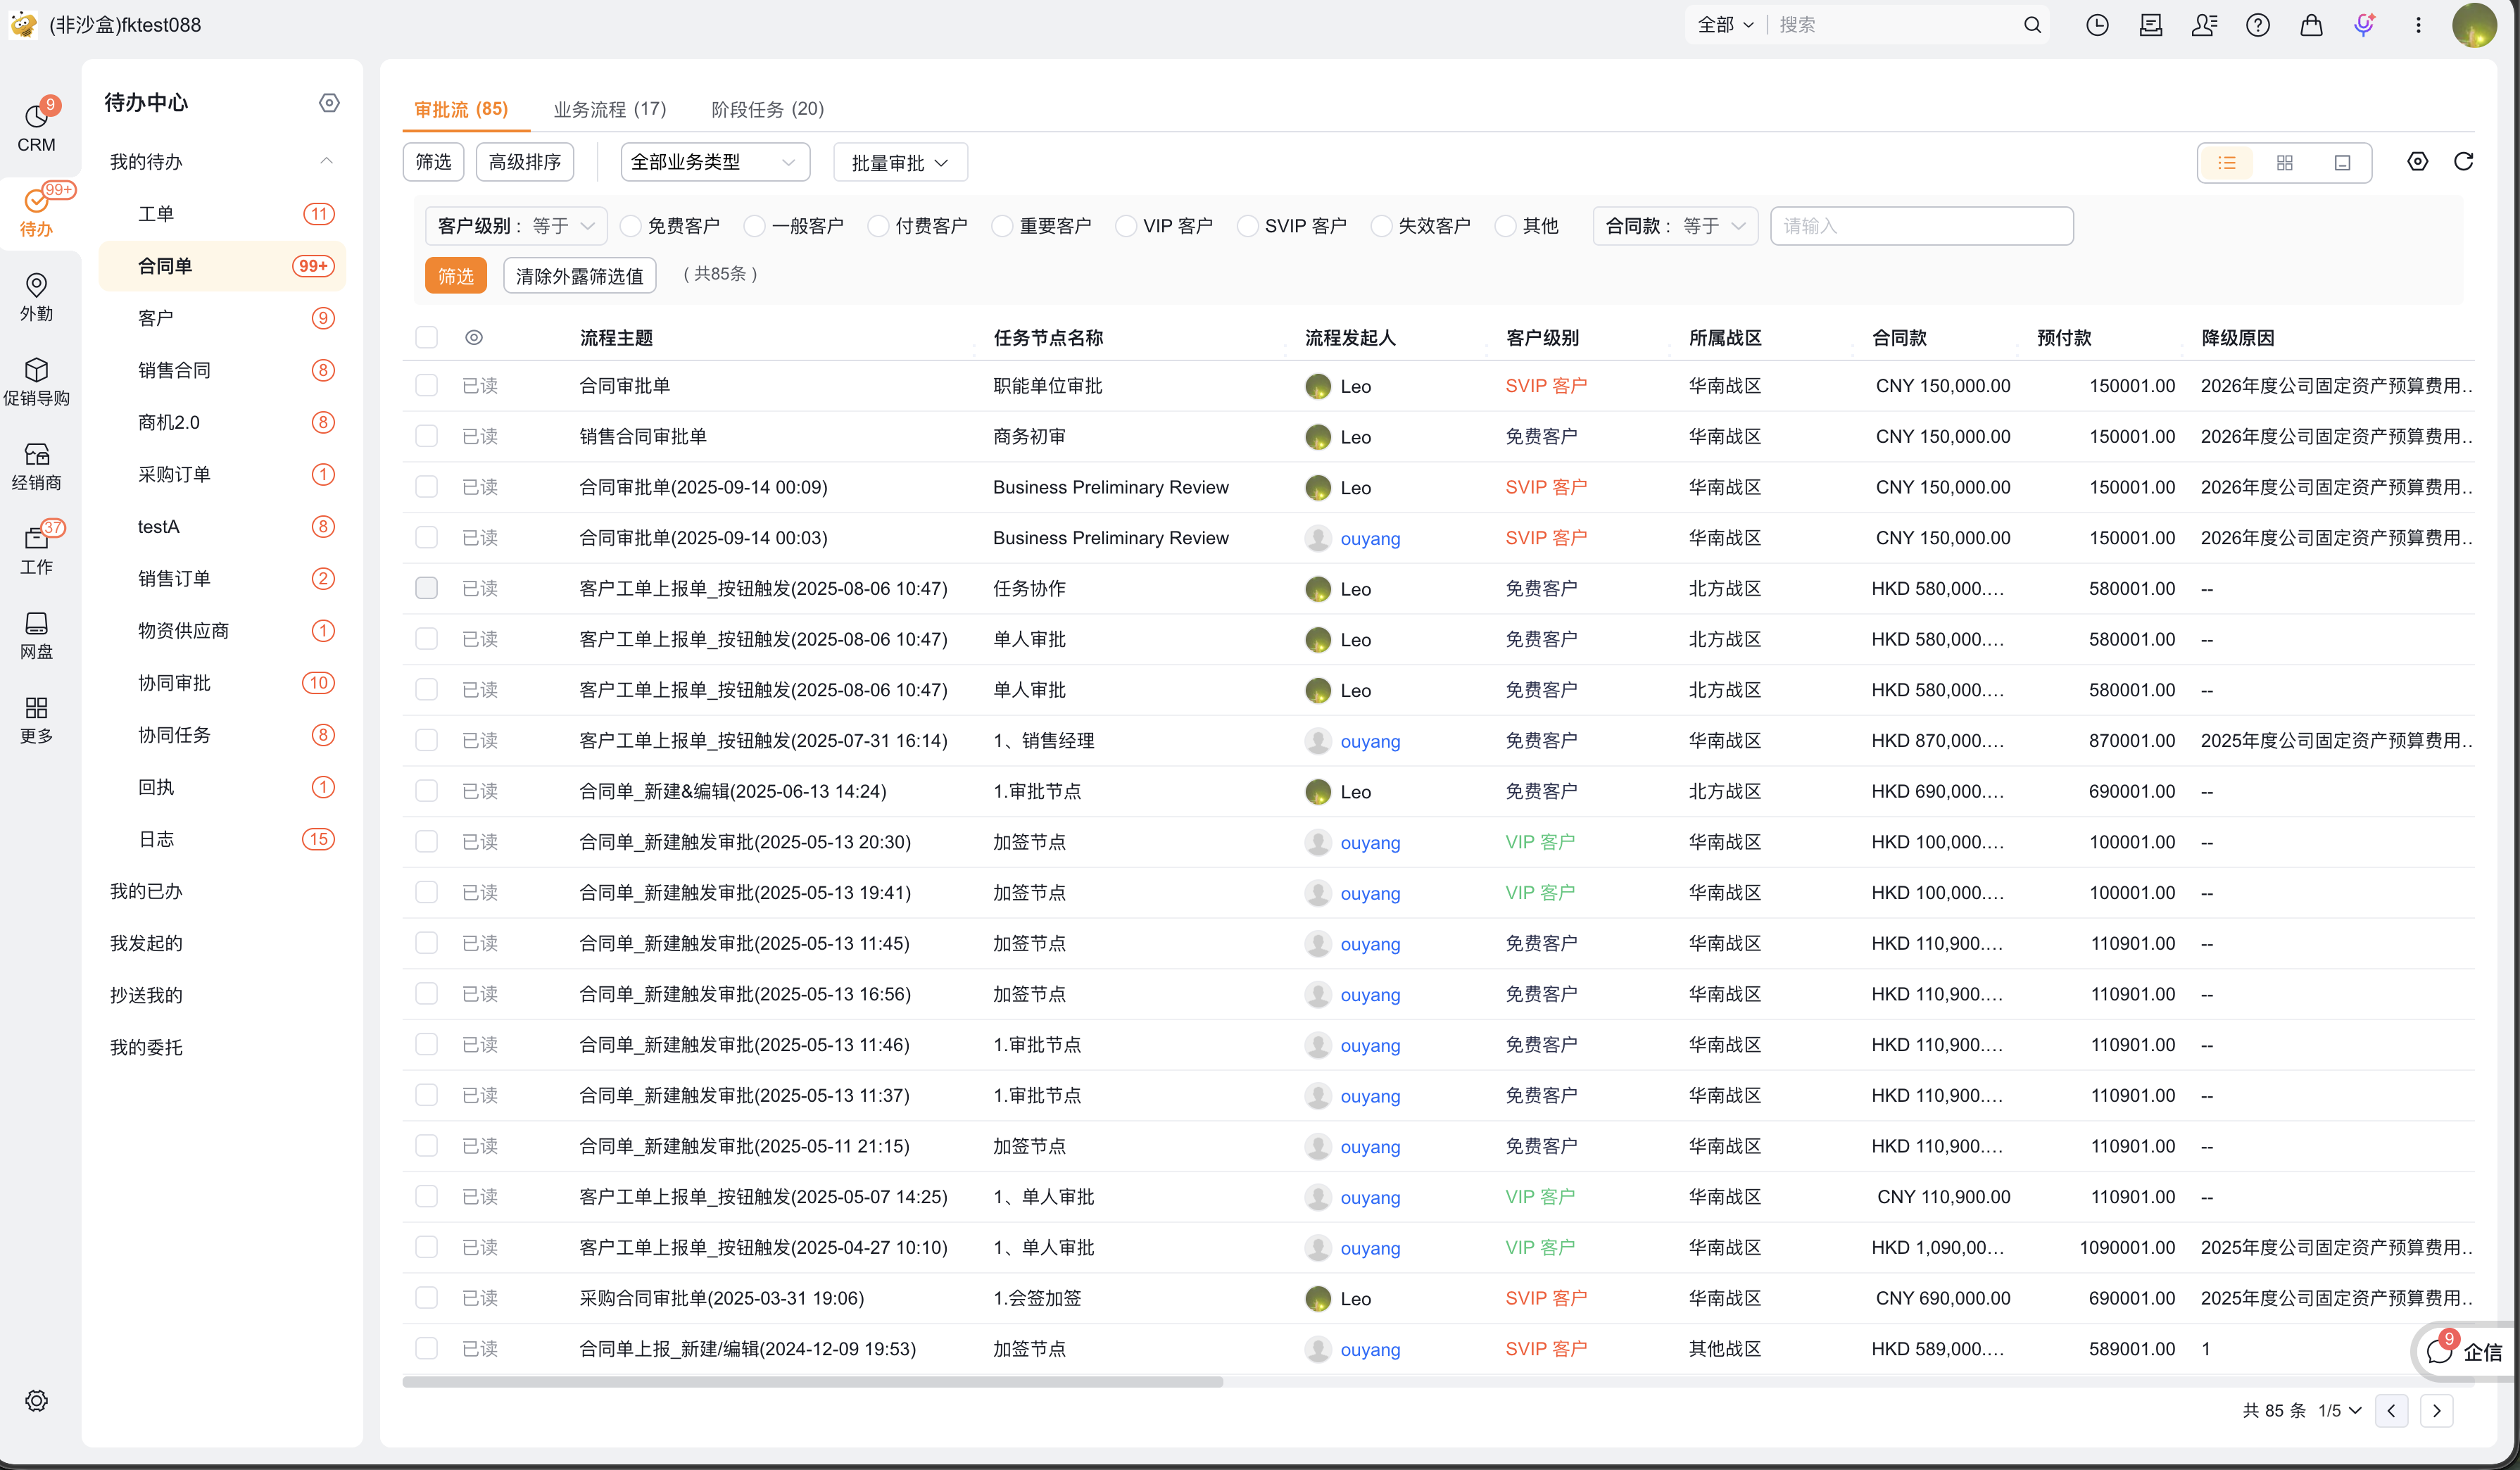Open the 全部 search scope dropdown
The height and width of the screenshot is (1470, 2520).
pos(1725,25)
